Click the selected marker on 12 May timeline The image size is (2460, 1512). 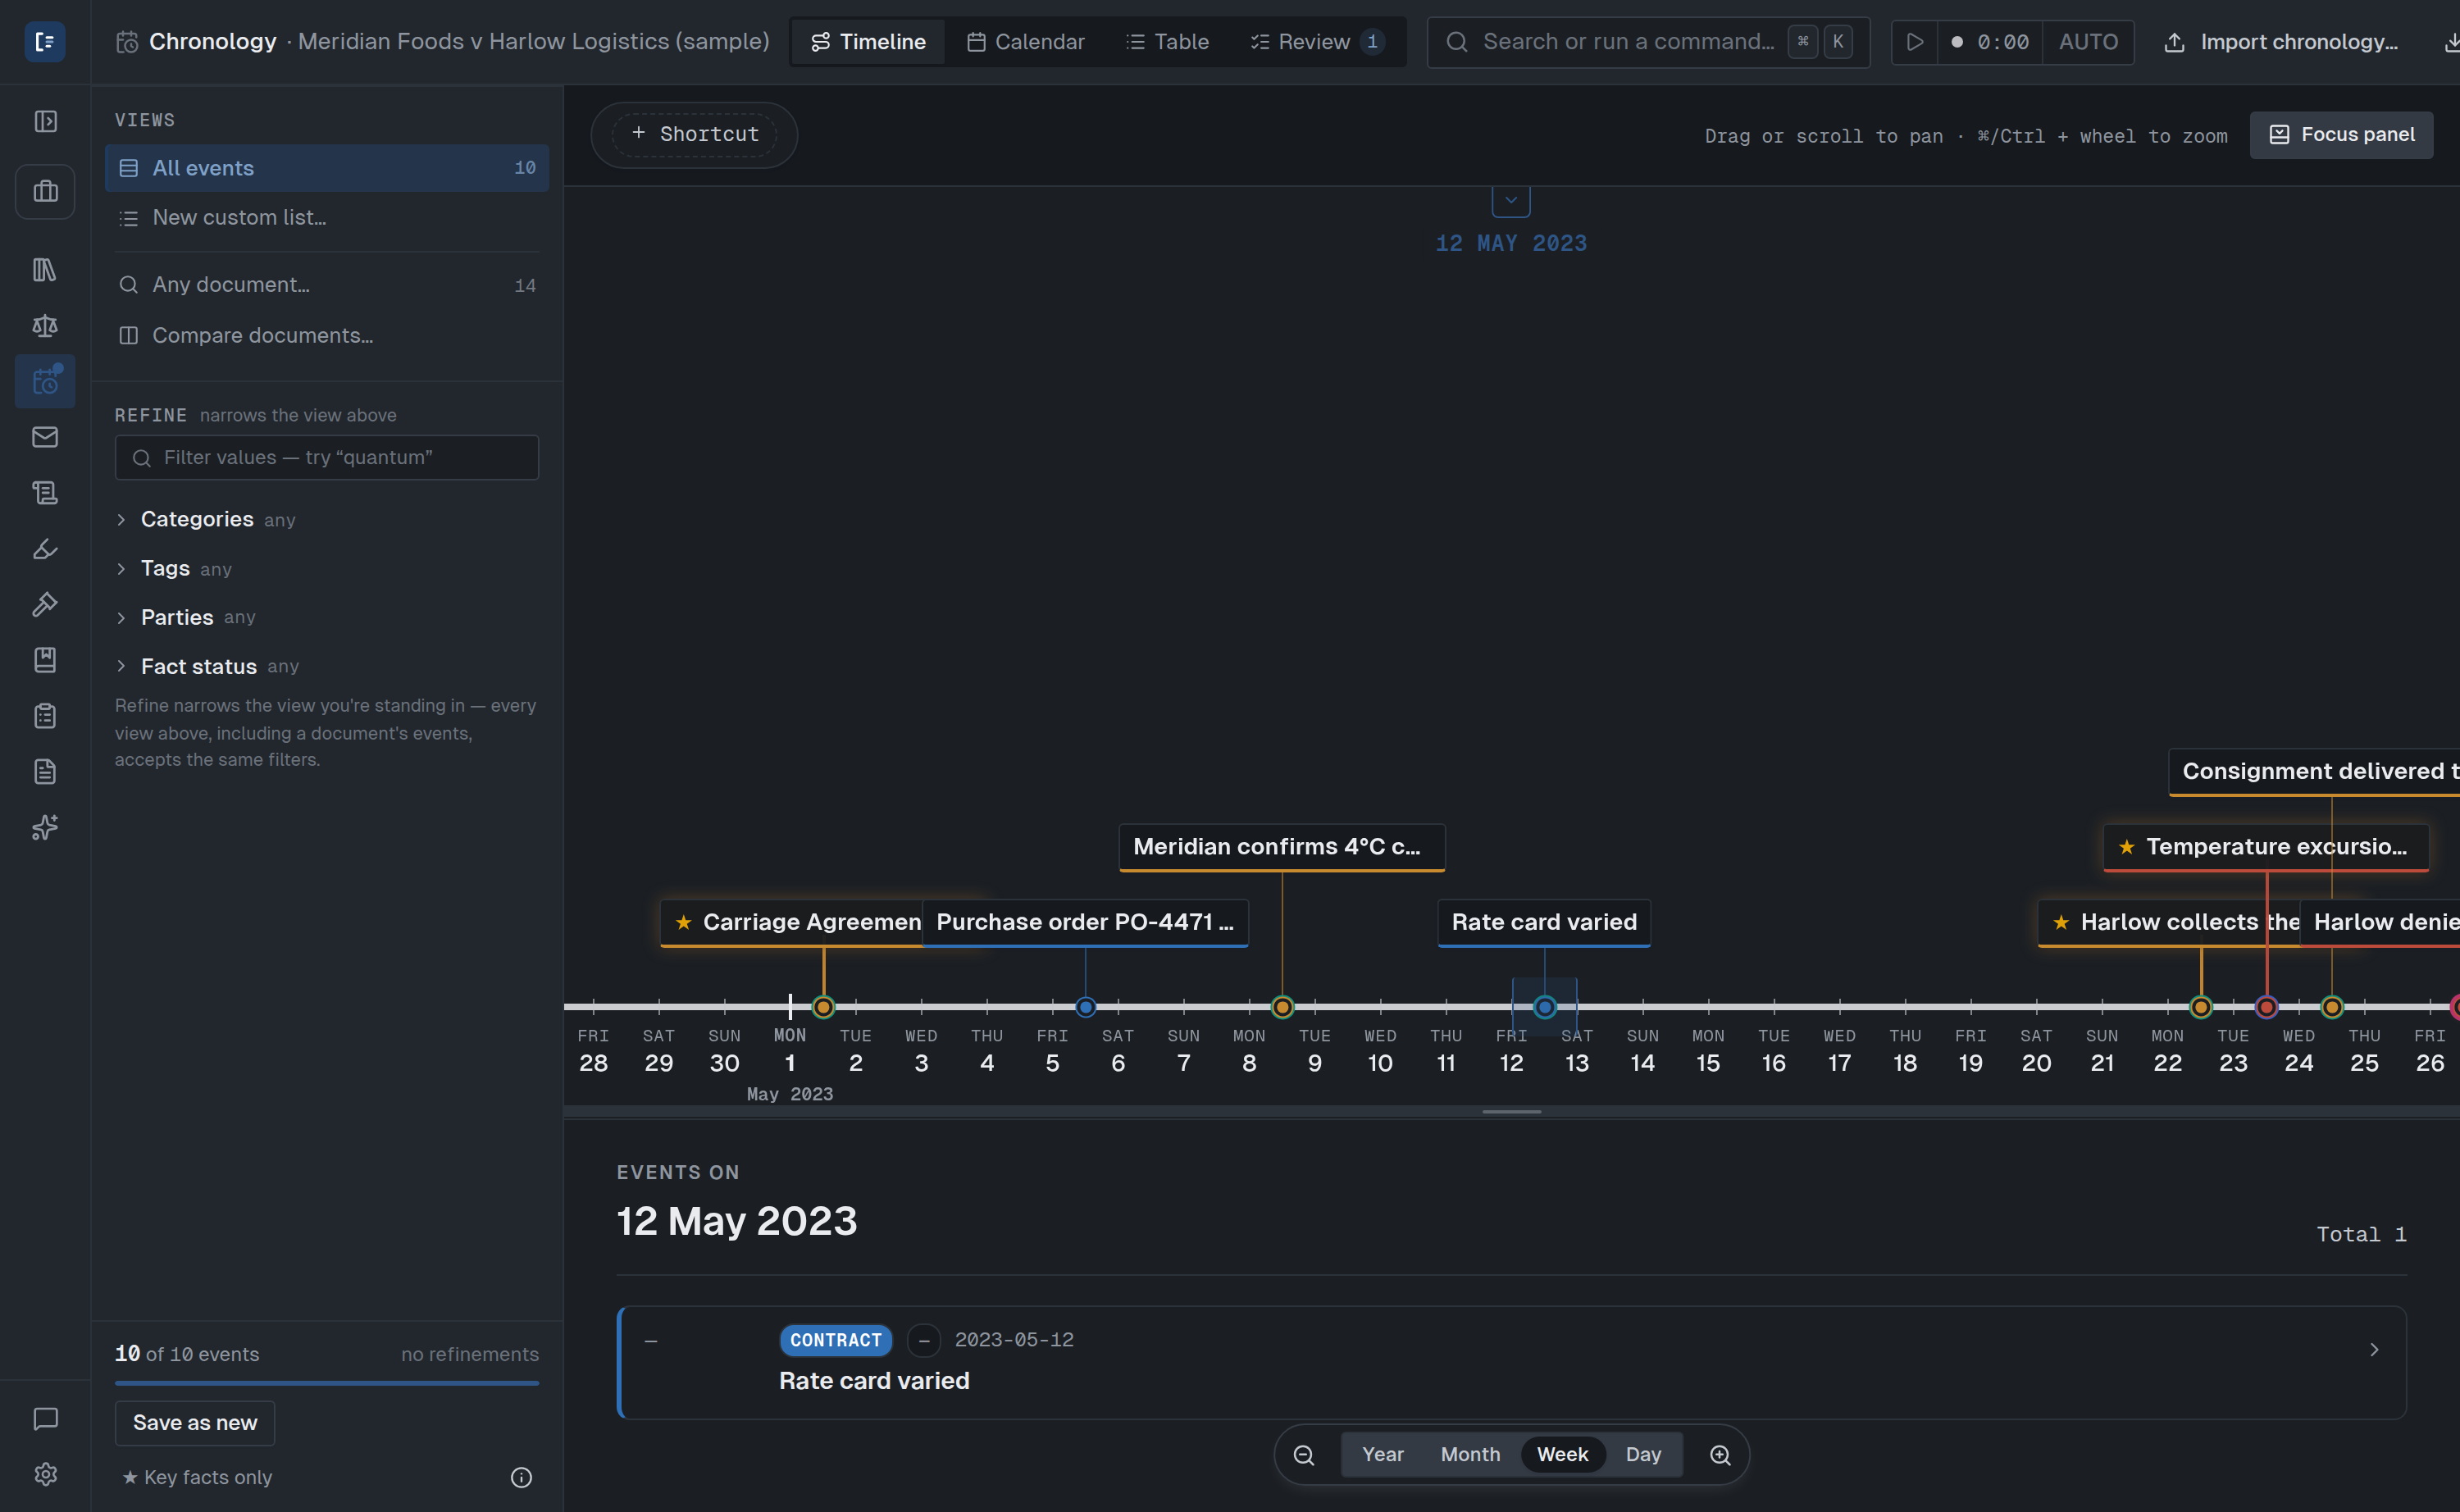click(x=1545, y=1007)
